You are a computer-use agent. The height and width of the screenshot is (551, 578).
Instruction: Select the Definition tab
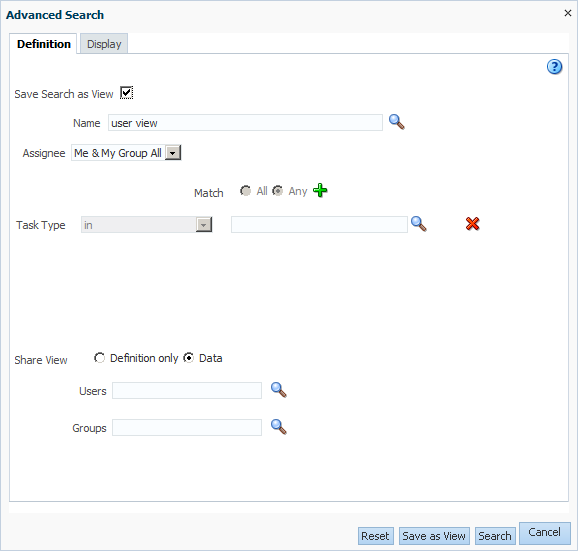pyautogui.click(x=43, y=44)
